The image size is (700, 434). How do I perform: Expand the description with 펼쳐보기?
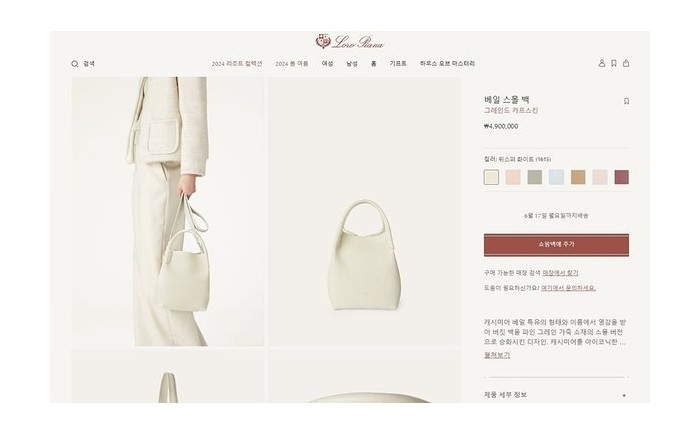pyautogui.click(x=497, y=355)
